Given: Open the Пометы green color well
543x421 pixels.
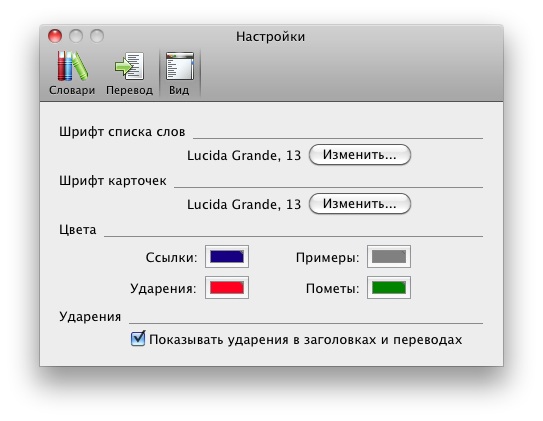Looking at the screenshot, I should (389, 287).
